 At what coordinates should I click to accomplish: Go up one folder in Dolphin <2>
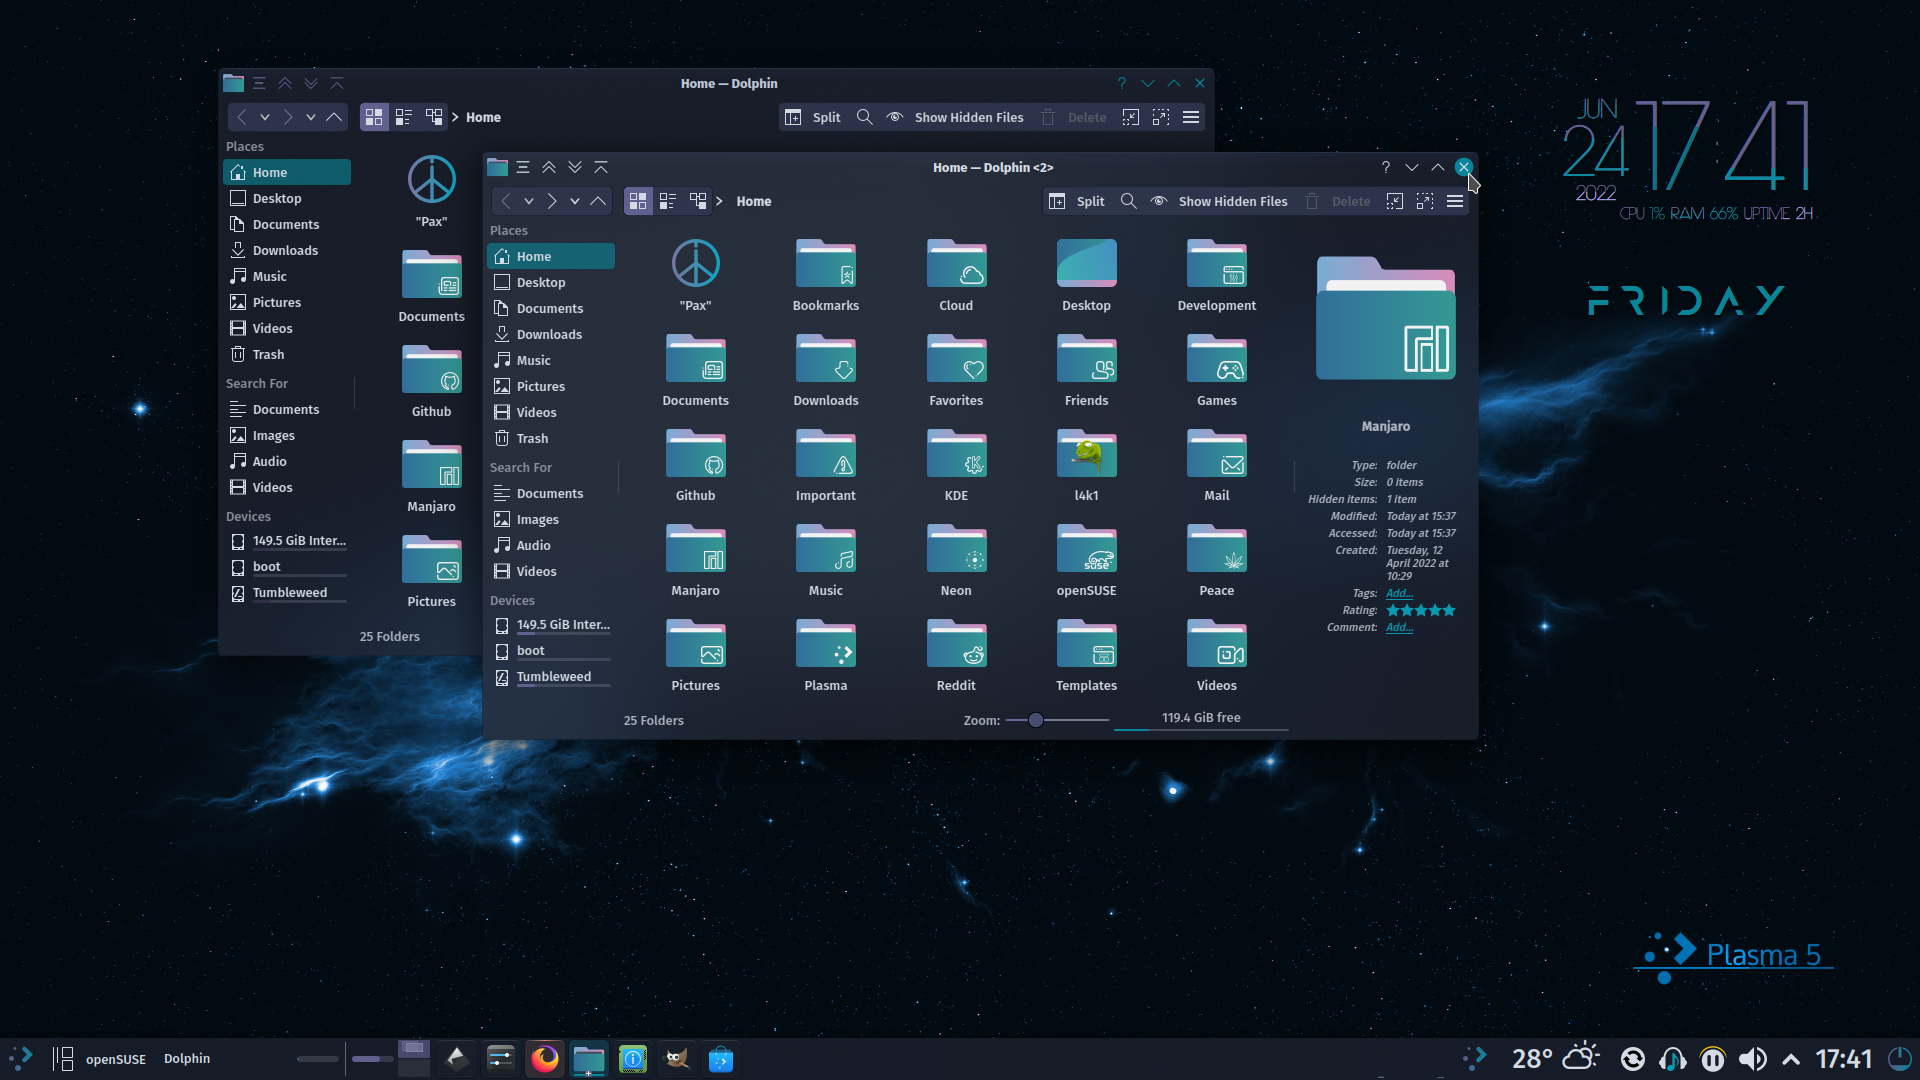598,201
